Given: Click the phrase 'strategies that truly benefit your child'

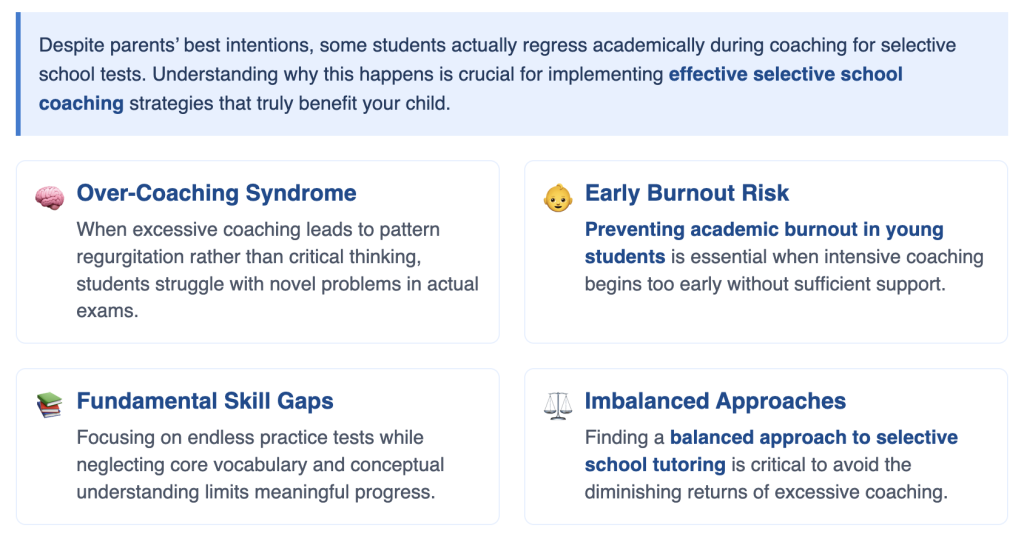Looking at the screenshot, I should point(289,103).
